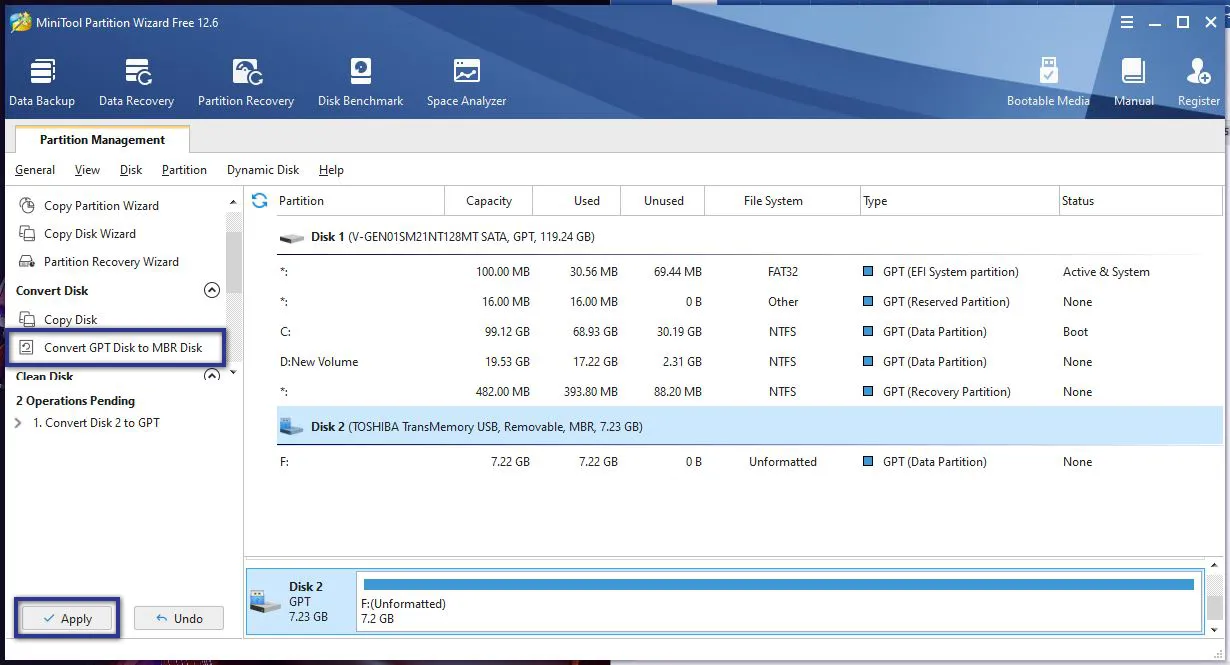1230x665 pixels.
Task: Apply the pending operations
Action: point(66,617)
